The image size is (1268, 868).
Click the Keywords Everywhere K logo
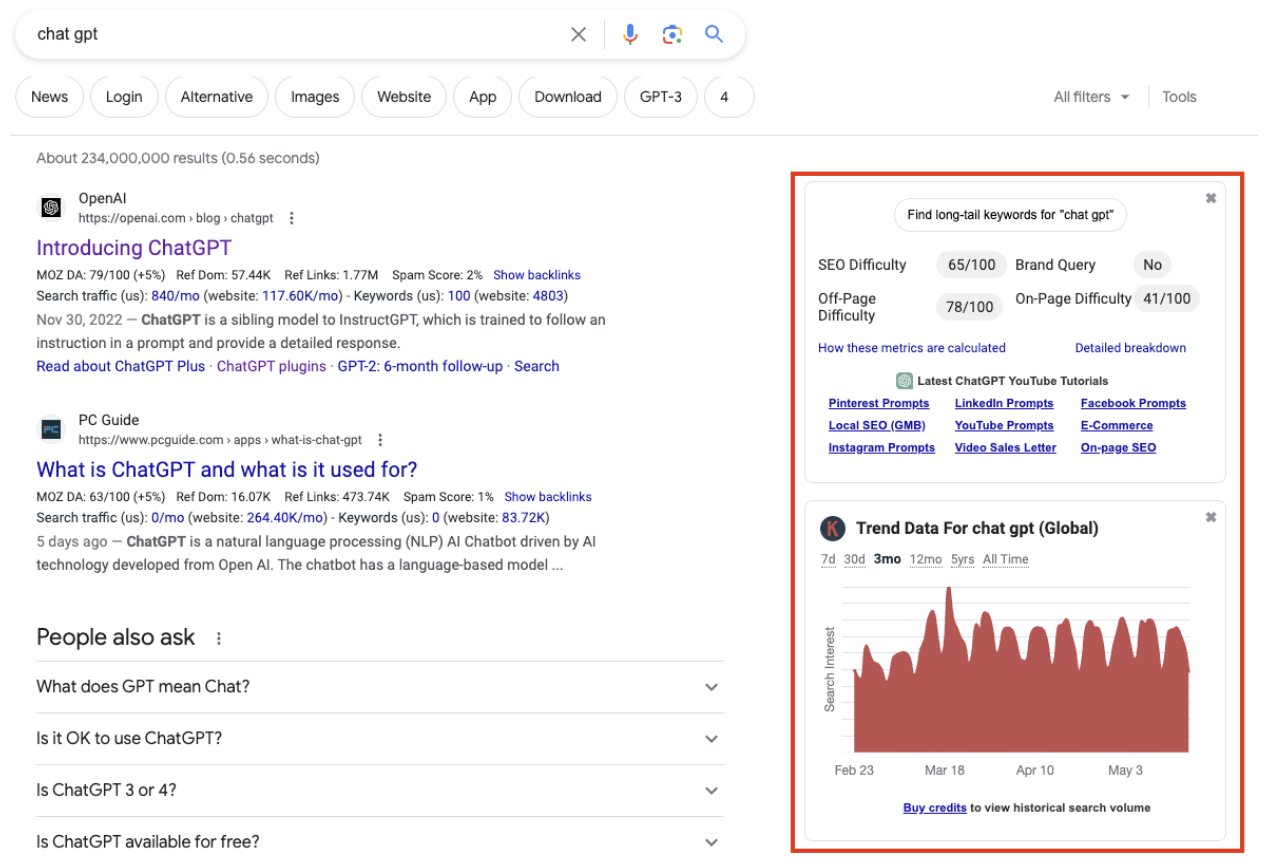(832, 528)
